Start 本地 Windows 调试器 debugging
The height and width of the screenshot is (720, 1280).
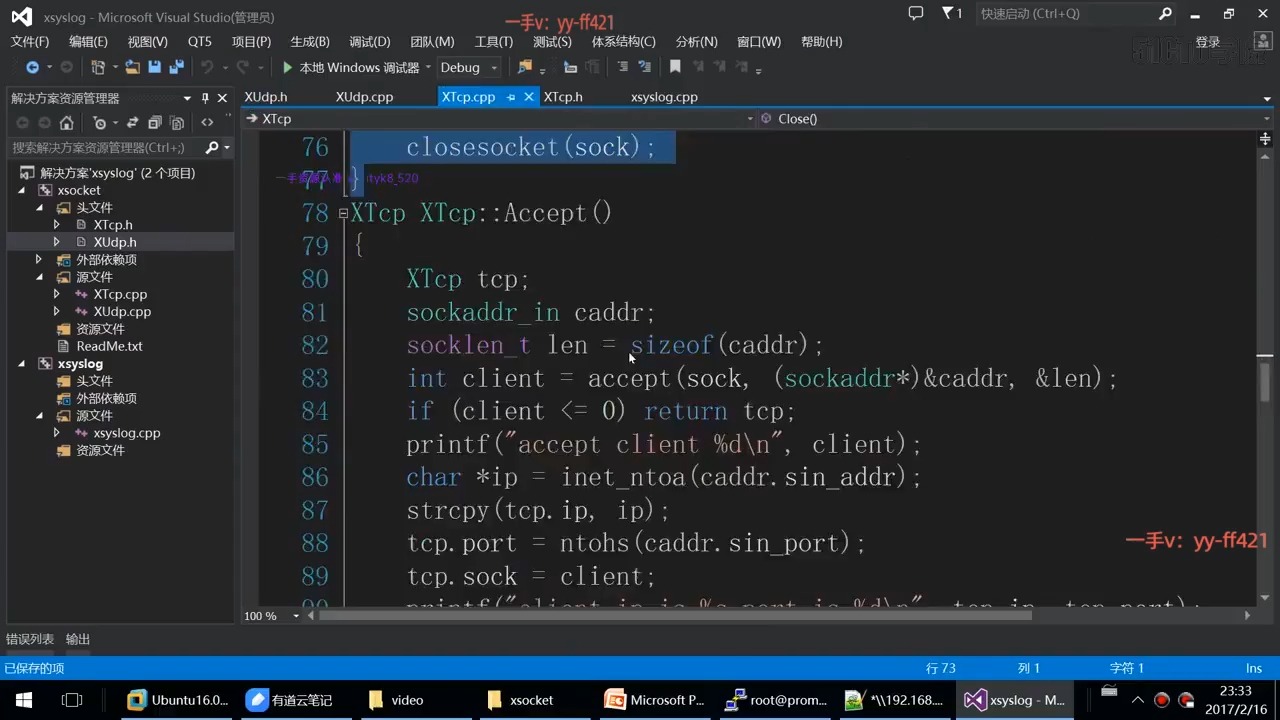[x=350, y=67]
